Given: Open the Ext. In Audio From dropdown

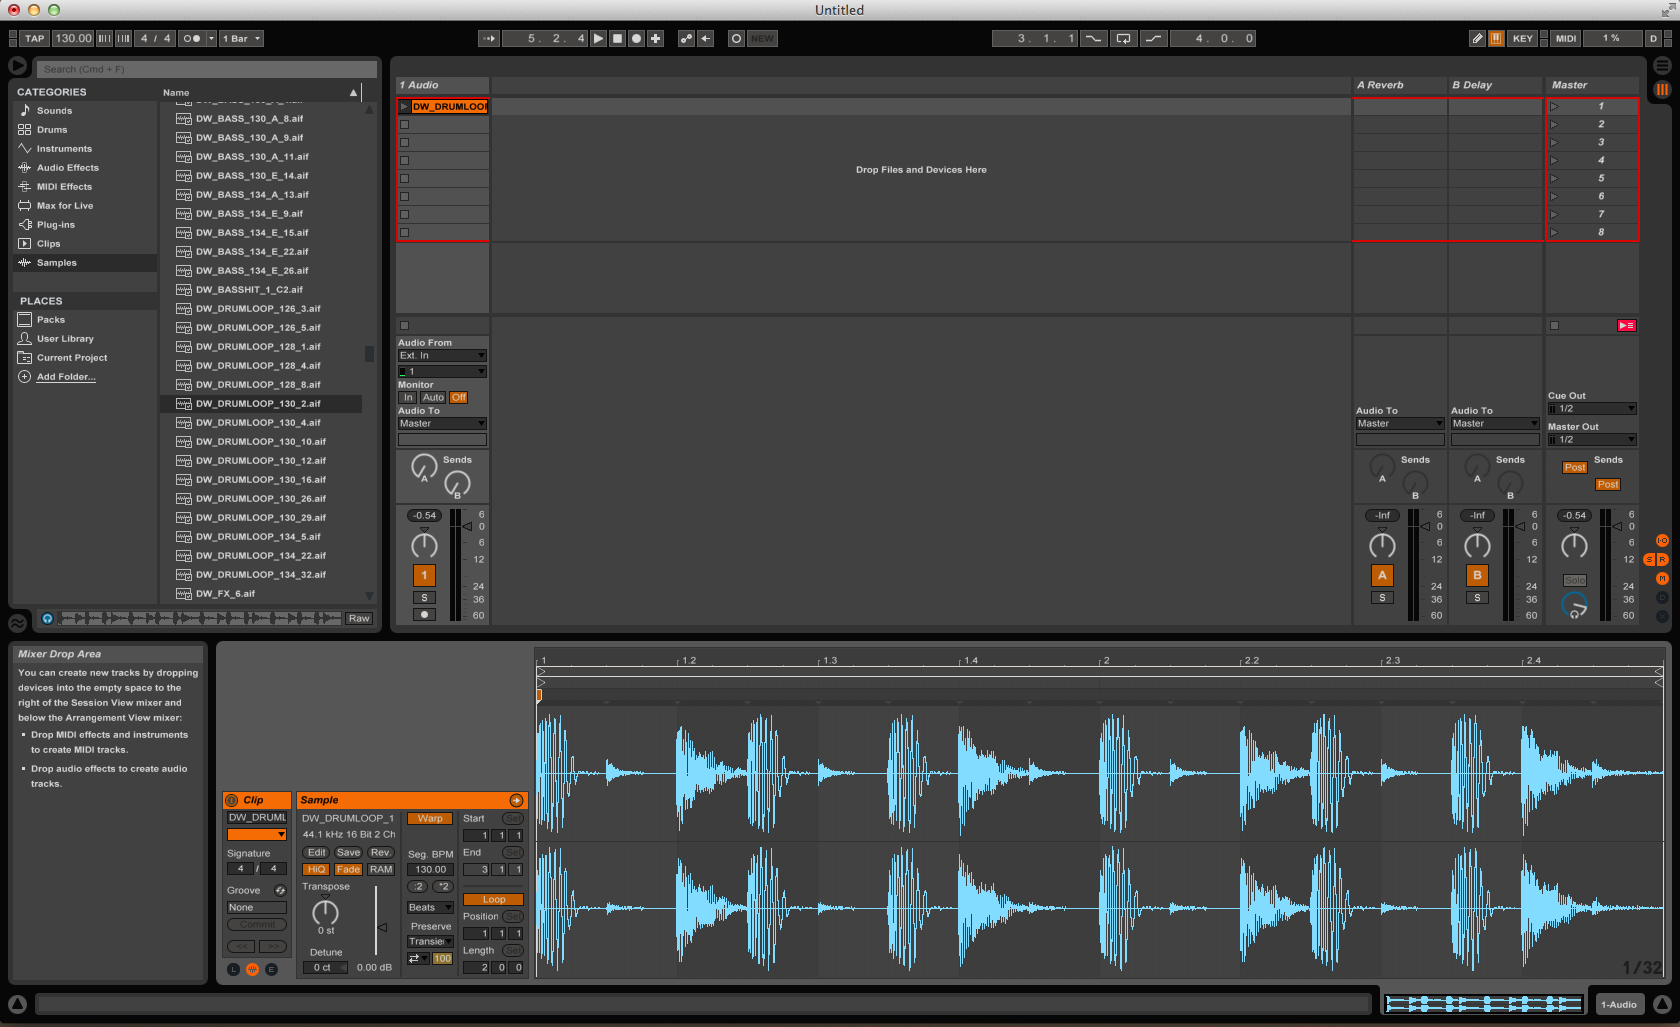Looking at the screenshot, I should 441,355.
